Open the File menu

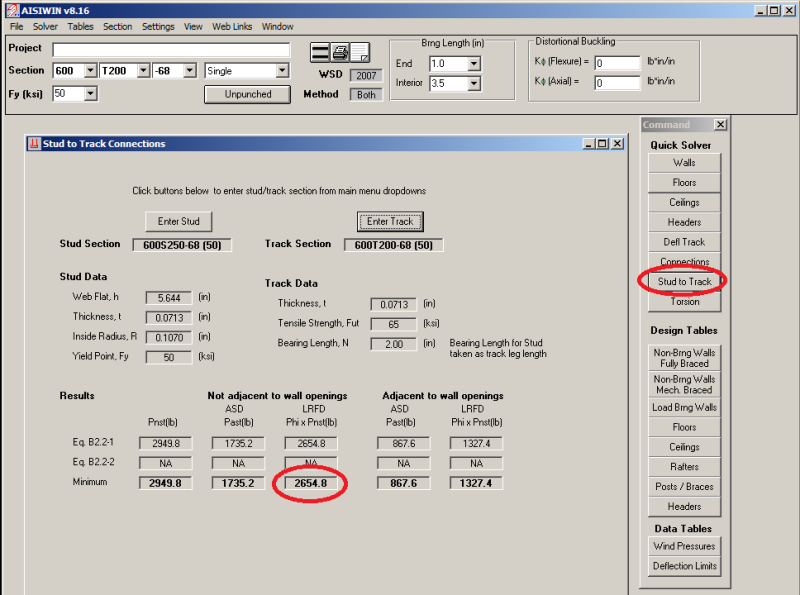point(16,27)
